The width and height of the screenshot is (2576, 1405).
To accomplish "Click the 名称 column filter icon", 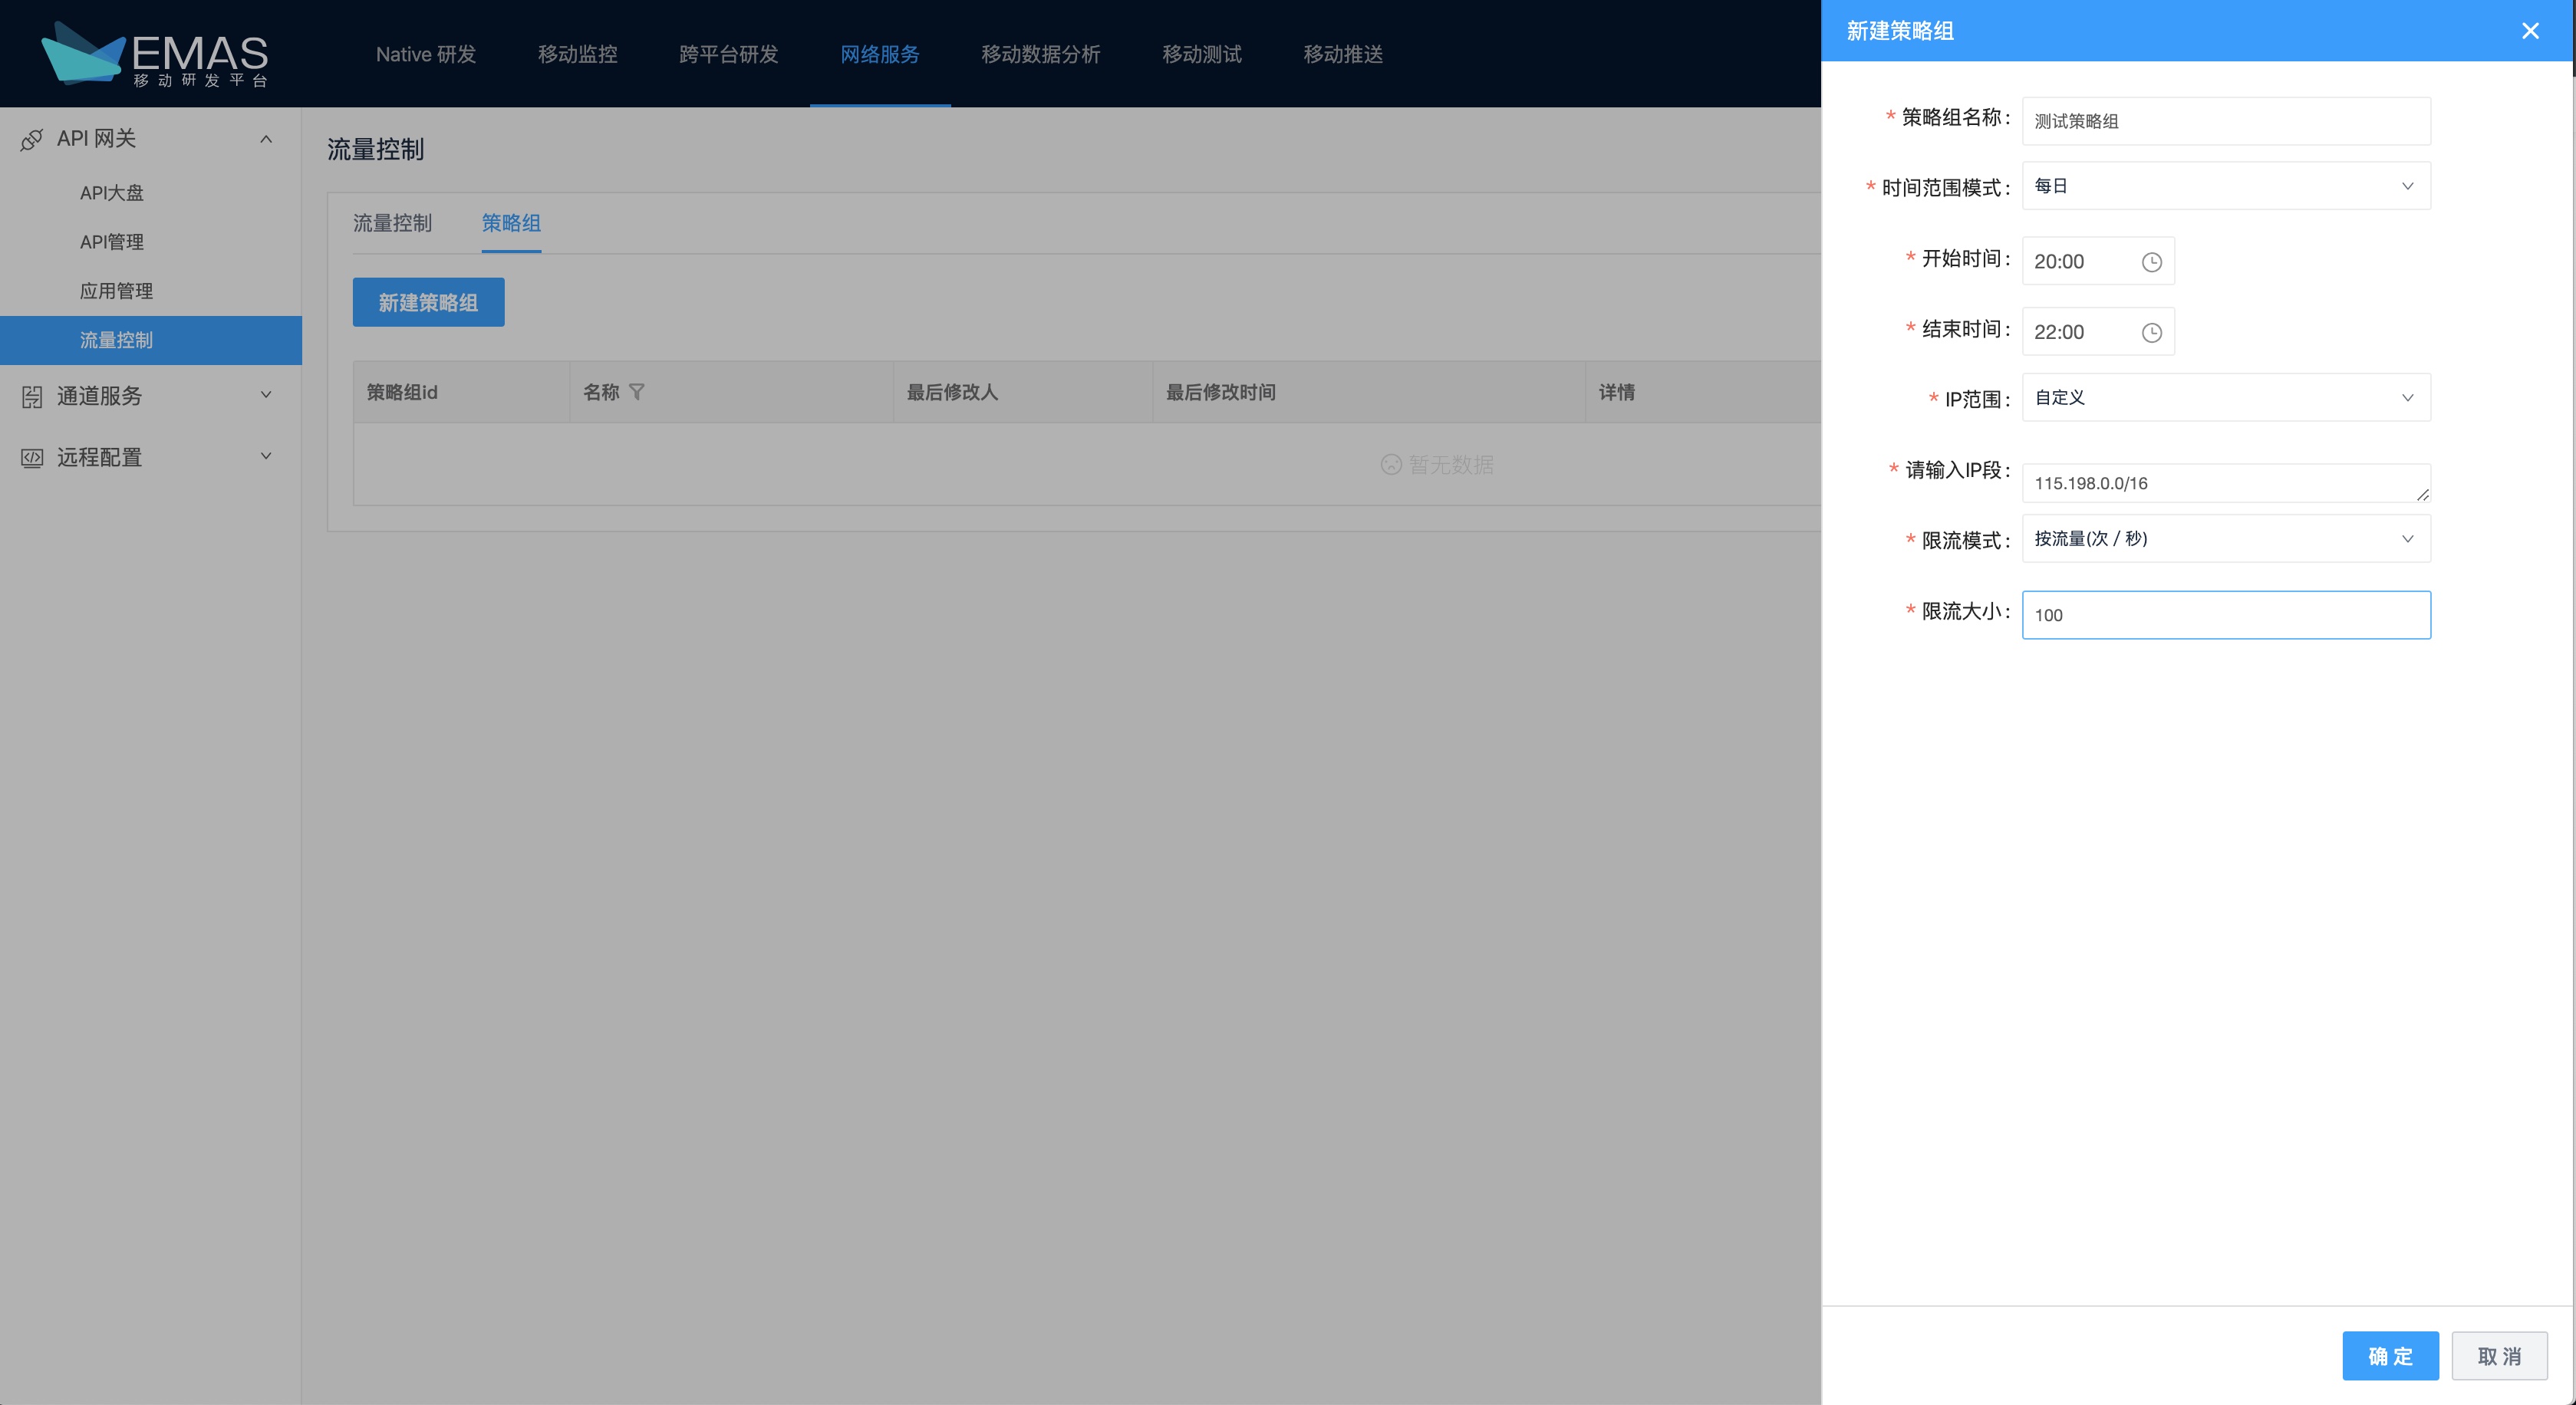I will click(637, 392).
